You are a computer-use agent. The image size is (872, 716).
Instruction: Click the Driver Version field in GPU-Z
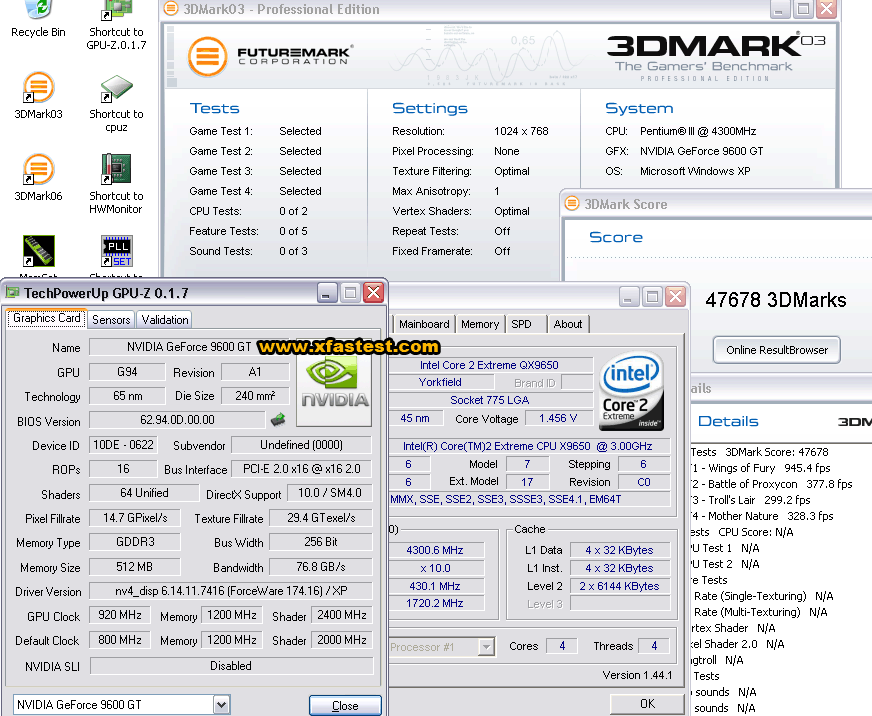(x=231, y=591)
